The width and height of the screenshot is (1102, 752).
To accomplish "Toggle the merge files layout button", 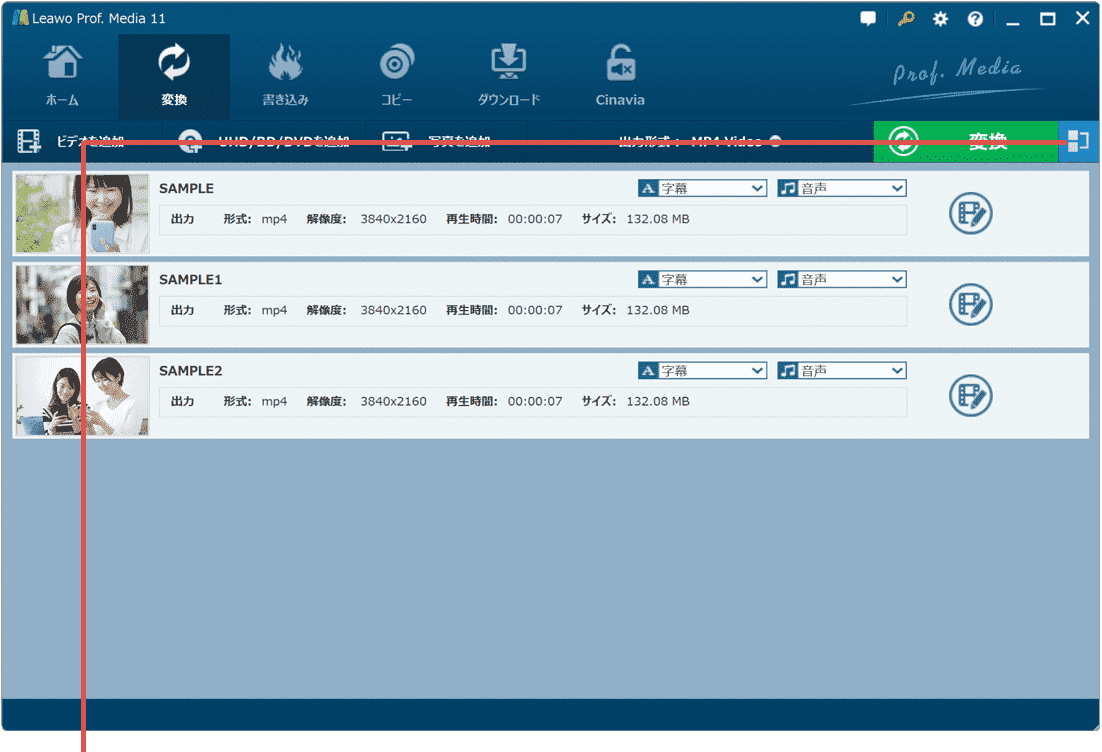I will (1078, 141).
